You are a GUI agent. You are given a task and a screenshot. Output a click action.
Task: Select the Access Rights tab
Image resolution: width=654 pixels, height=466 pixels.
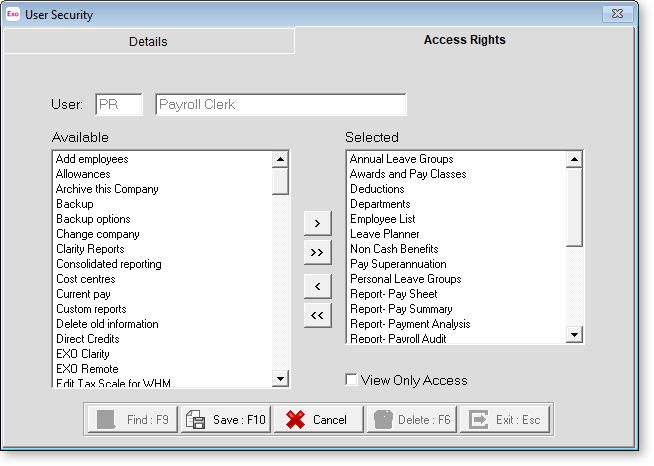point(464,40)
